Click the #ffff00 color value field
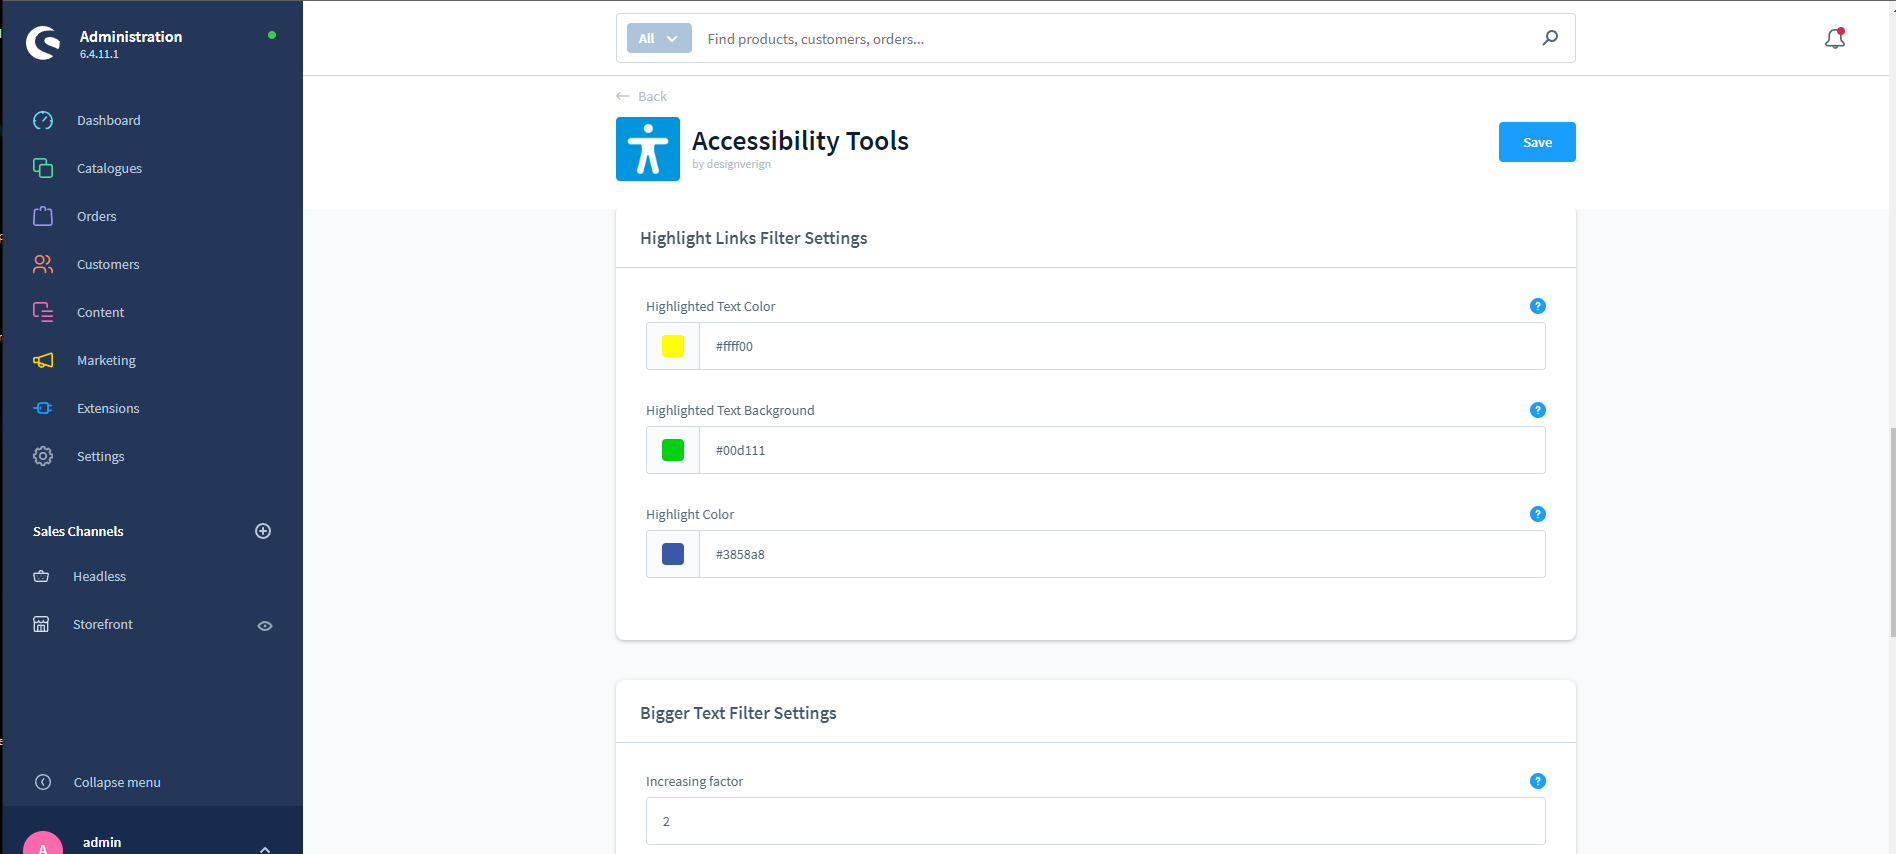 [1122, 346]
